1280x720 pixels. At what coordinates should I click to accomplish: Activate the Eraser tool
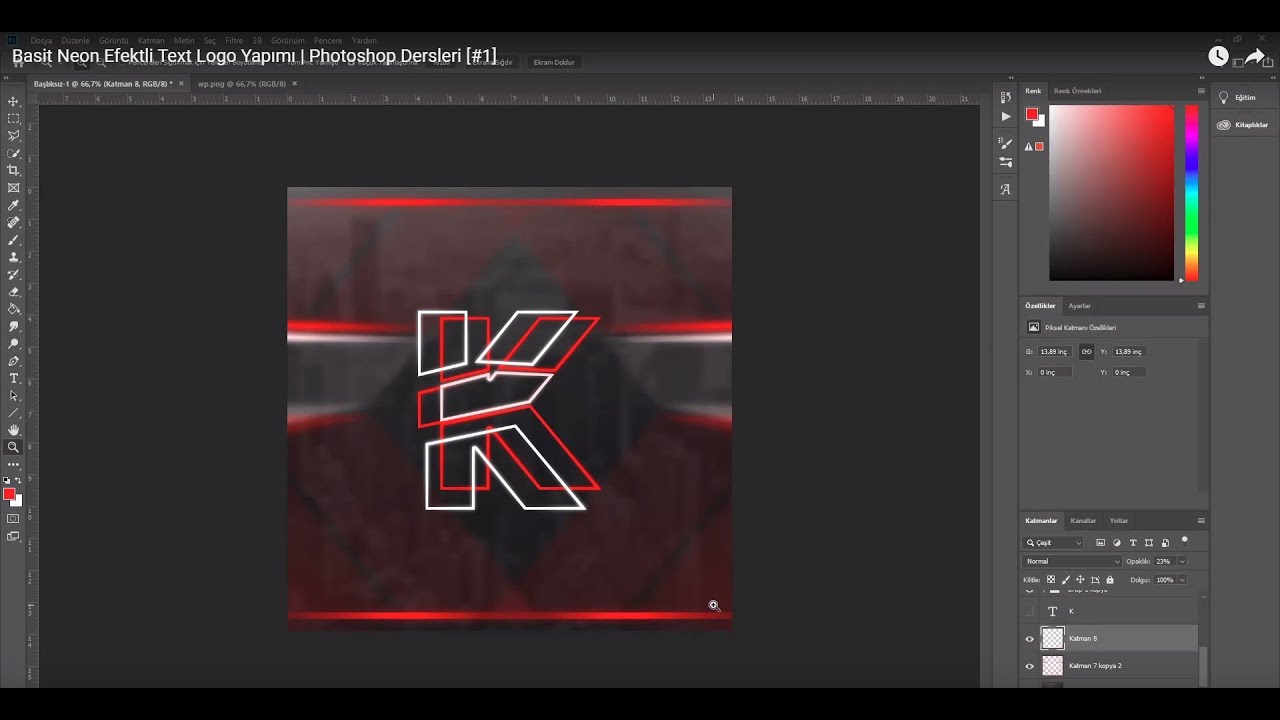[x=14, y=292]
